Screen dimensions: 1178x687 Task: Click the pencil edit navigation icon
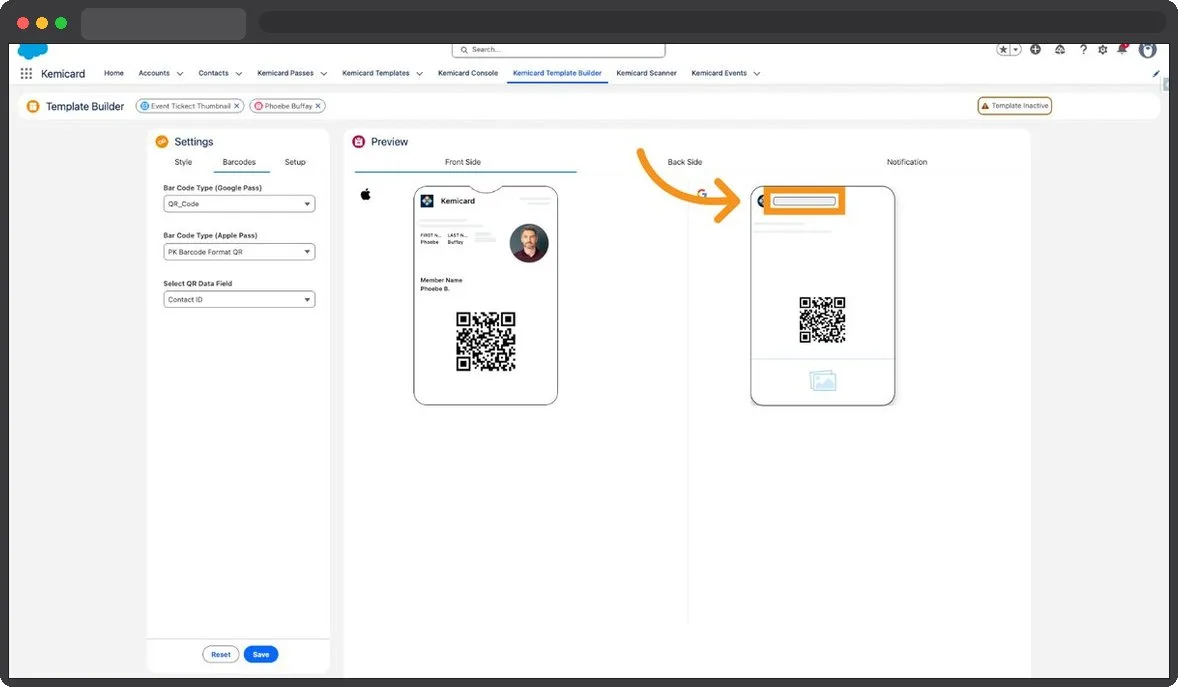[x=1155, y=74]
